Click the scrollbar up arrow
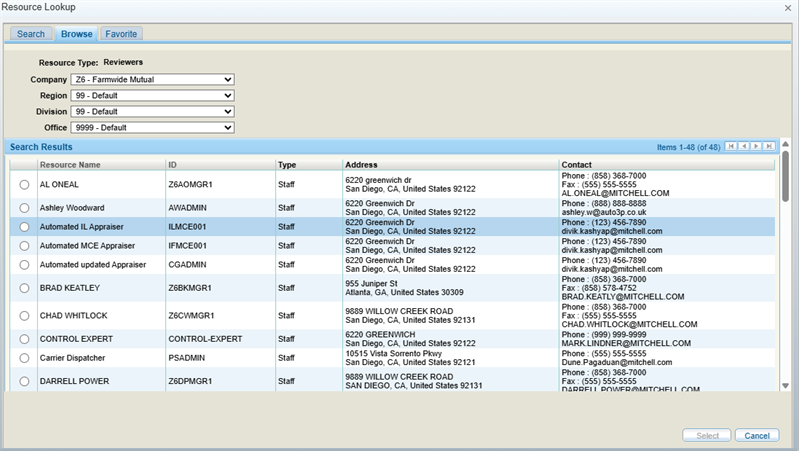 tap(786, 146)
